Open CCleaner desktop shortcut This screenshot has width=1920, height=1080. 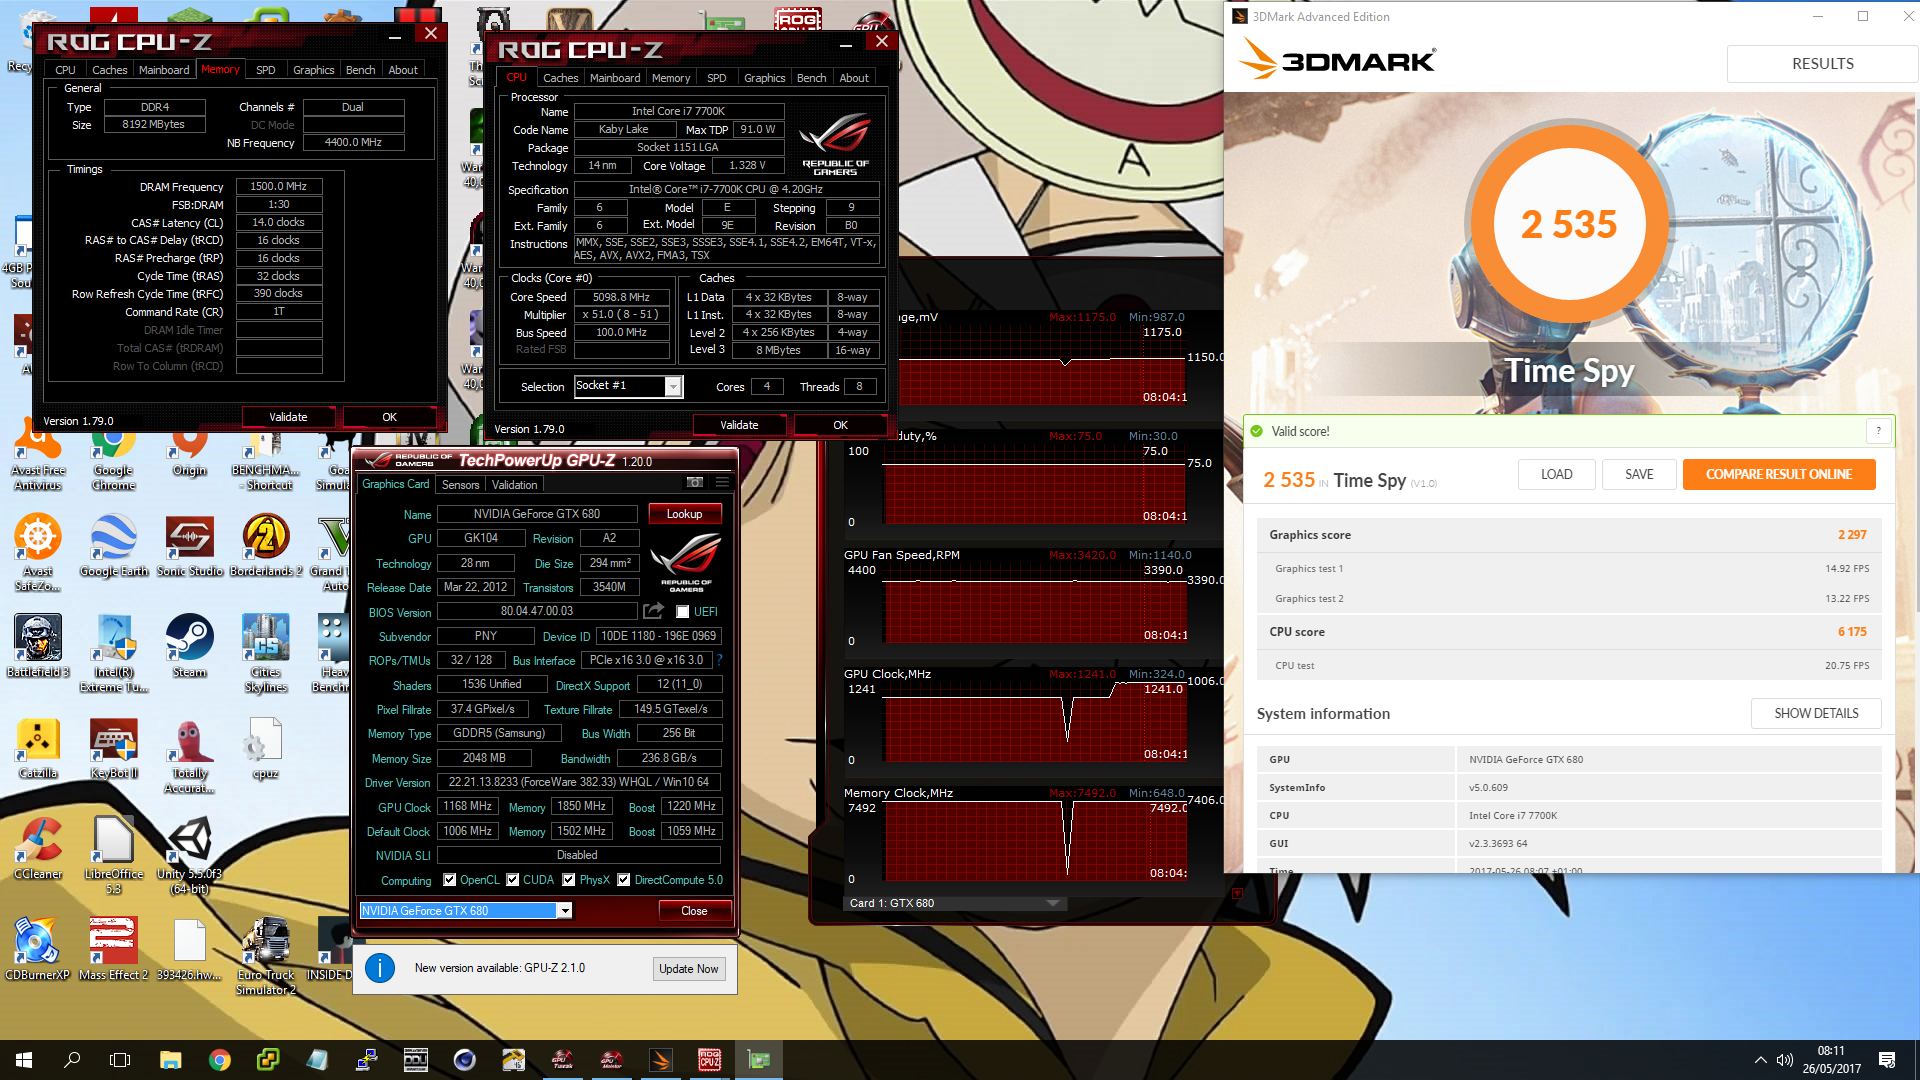tap(37, 849)
